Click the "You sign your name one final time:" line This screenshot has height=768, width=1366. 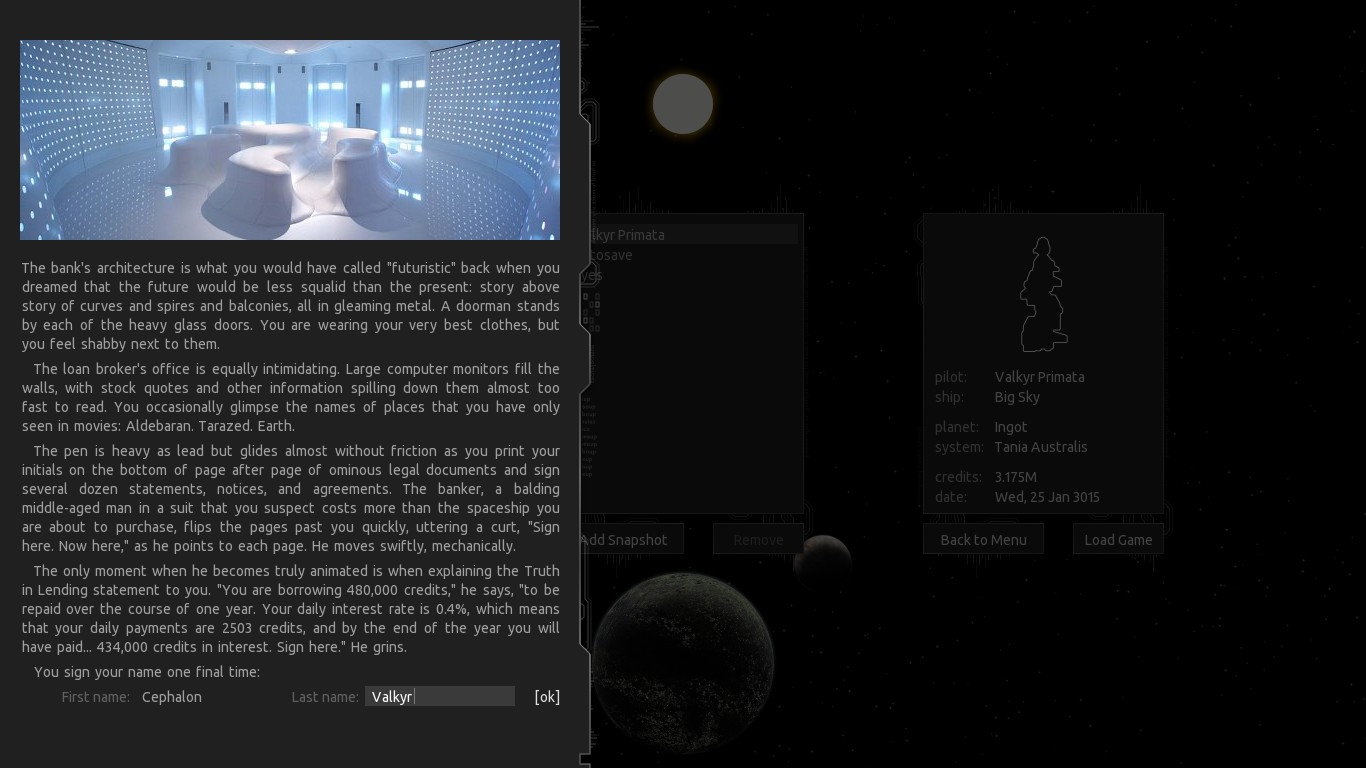tap(147, 672)
